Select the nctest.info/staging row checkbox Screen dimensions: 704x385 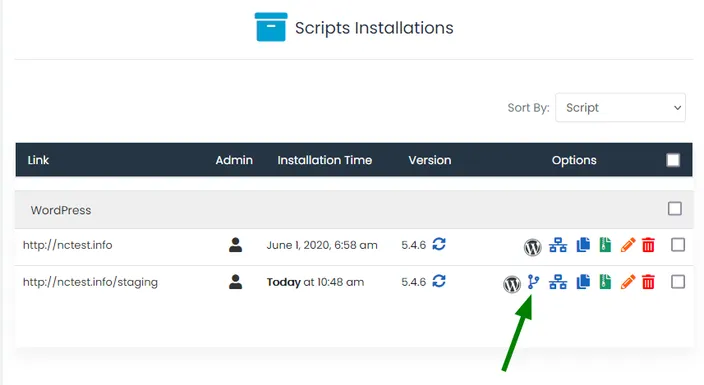[678, 282]
